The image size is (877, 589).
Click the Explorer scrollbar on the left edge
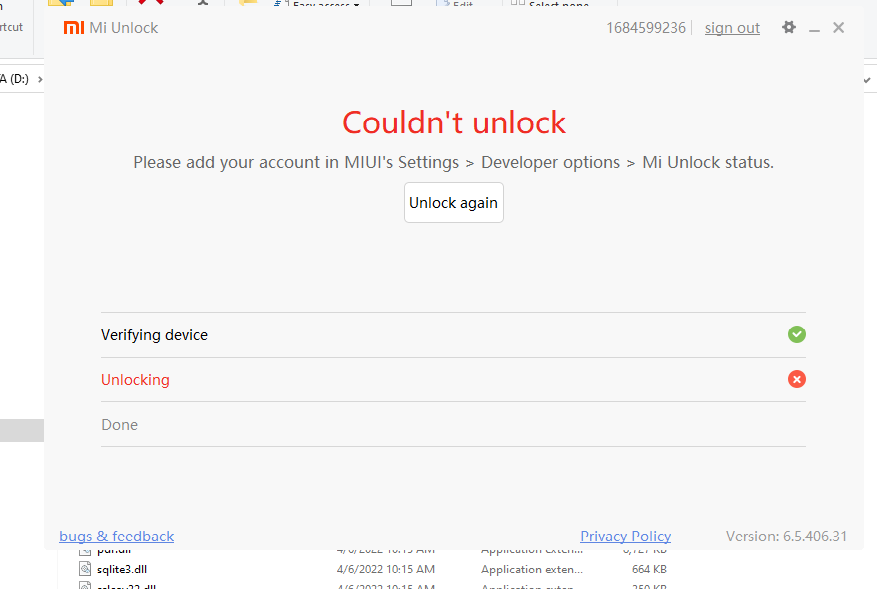(21, 430)
